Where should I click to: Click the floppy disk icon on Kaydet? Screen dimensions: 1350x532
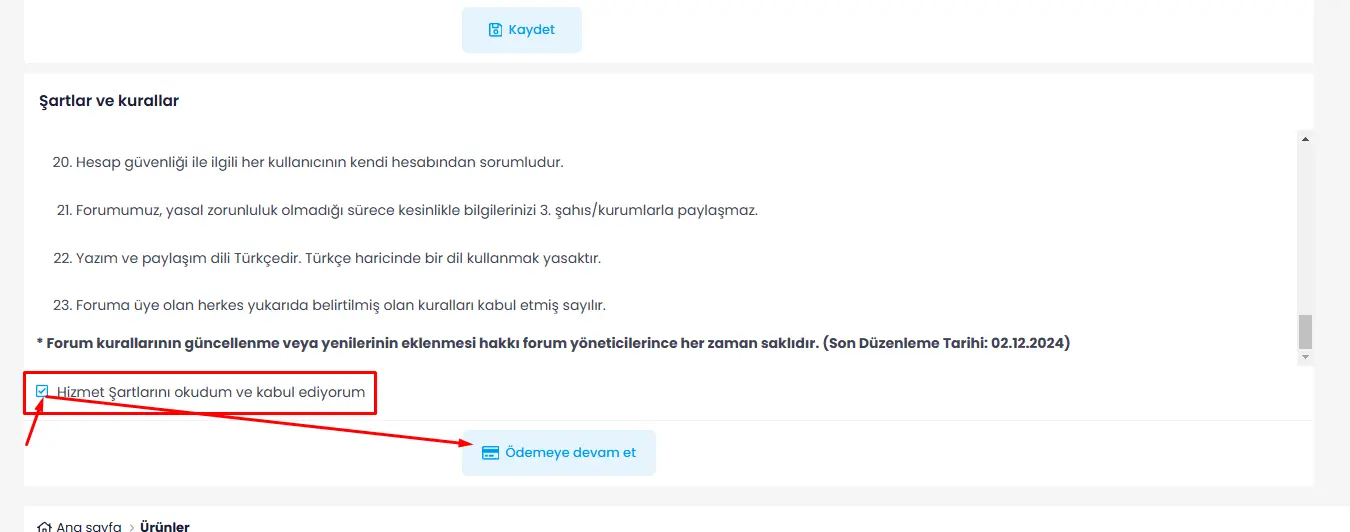tap(495, 30)
